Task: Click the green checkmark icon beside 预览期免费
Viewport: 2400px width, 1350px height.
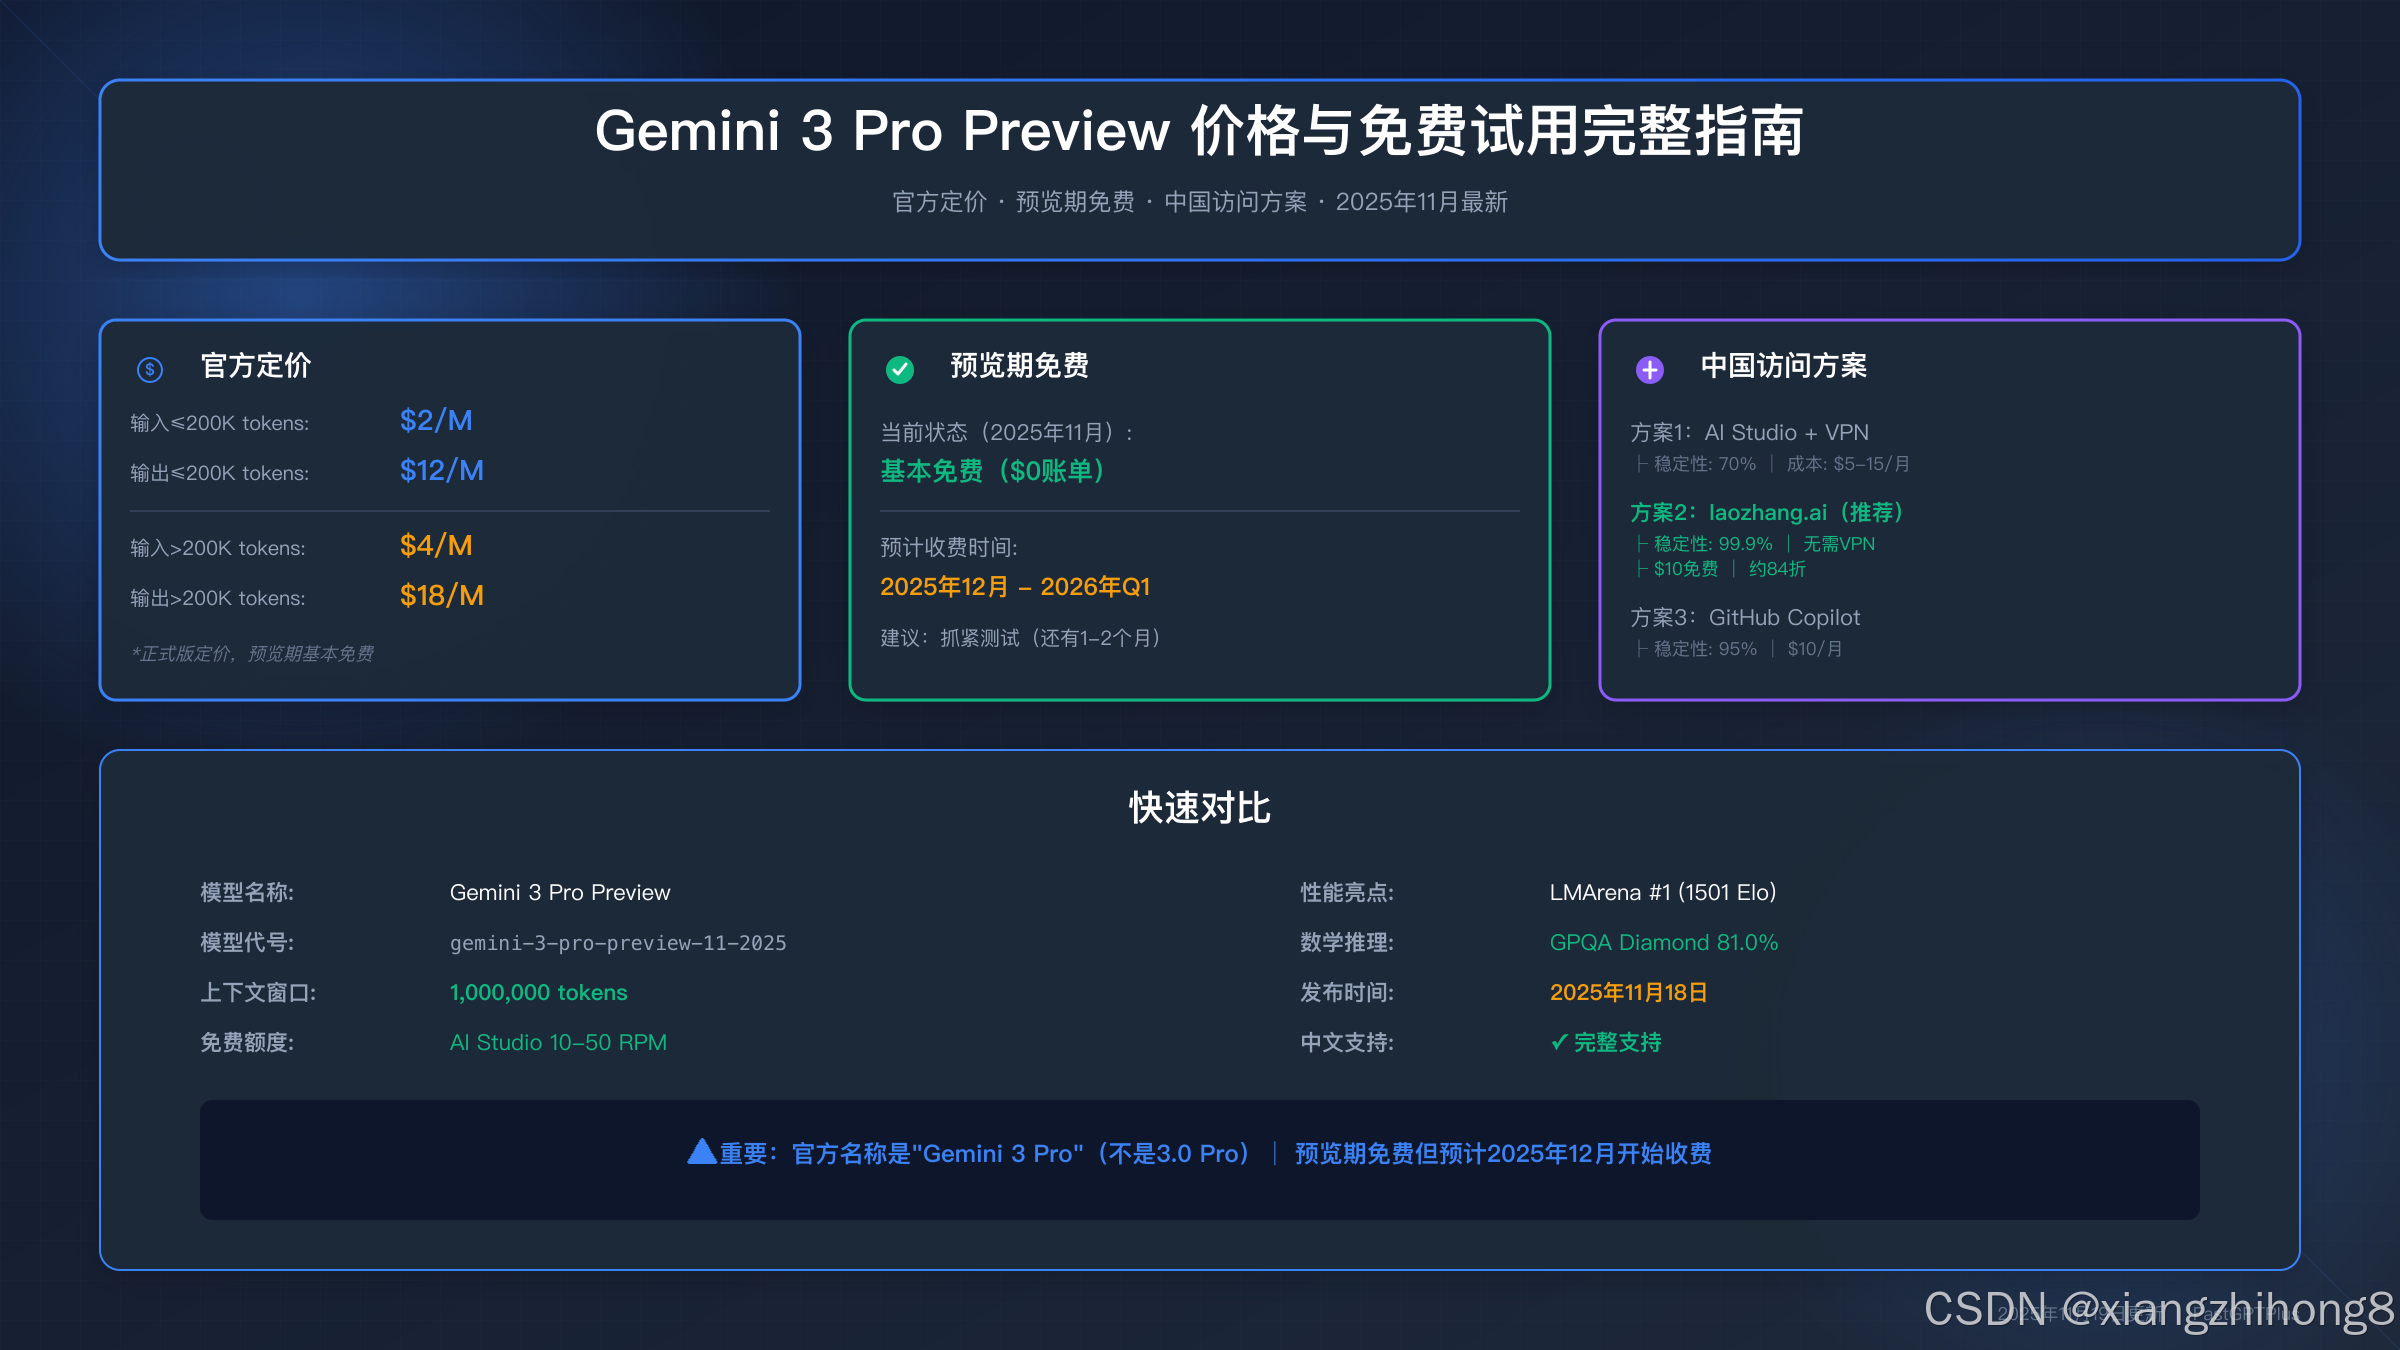Action: [900, 370]
